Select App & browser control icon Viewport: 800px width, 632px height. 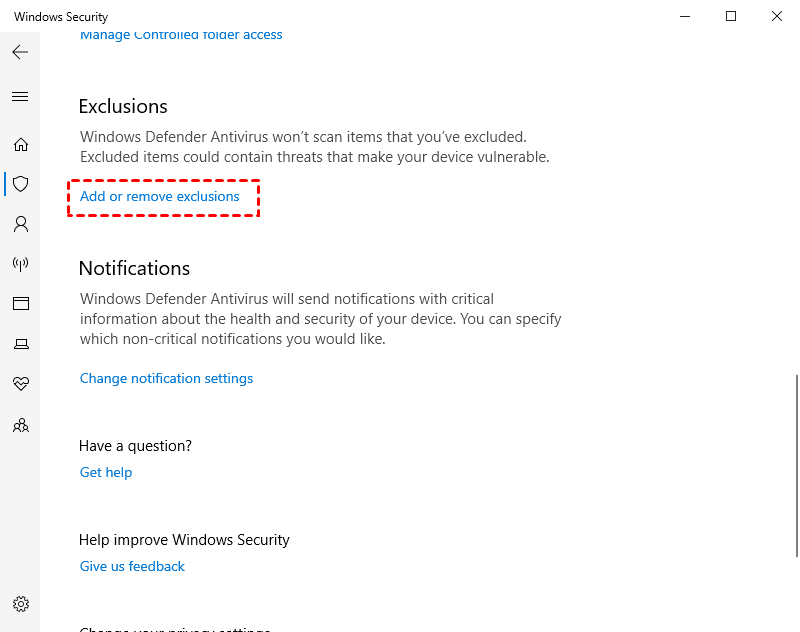pyautogui.click(x=20, y=303)
